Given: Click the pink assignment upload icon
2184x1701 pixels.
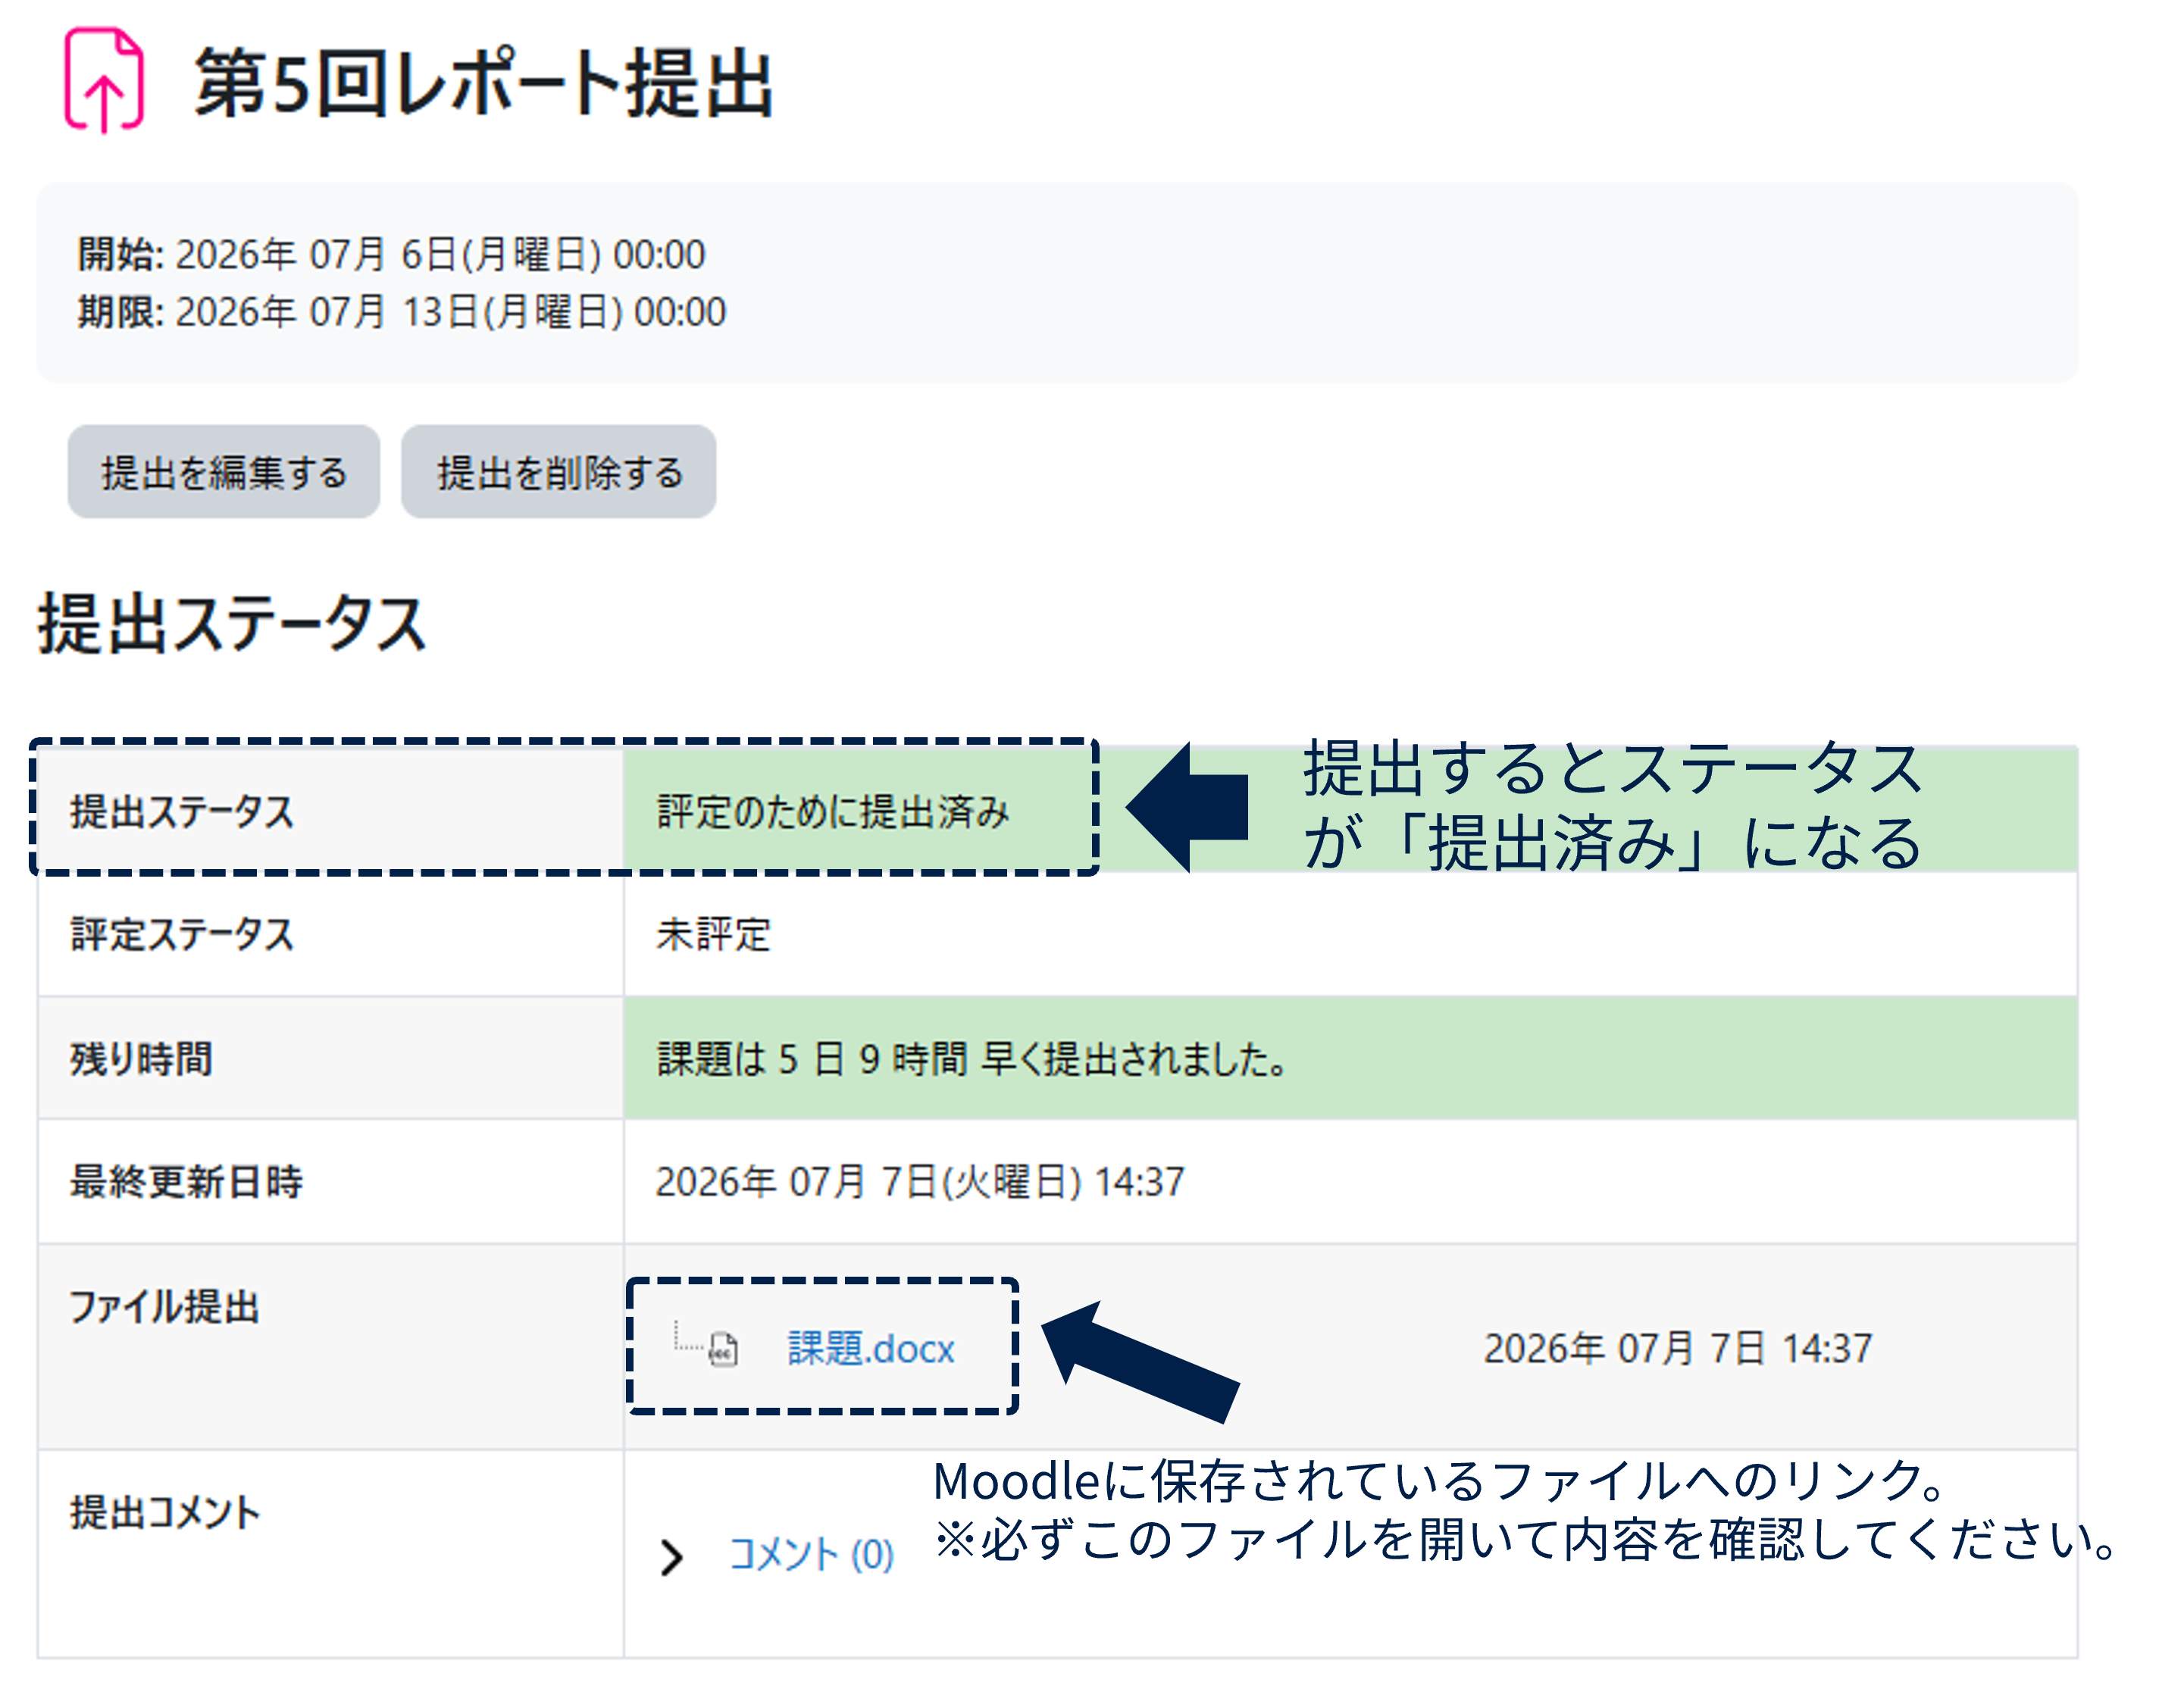Looking at the screenshot, I should pyautogui.click(x=104, y=80).
